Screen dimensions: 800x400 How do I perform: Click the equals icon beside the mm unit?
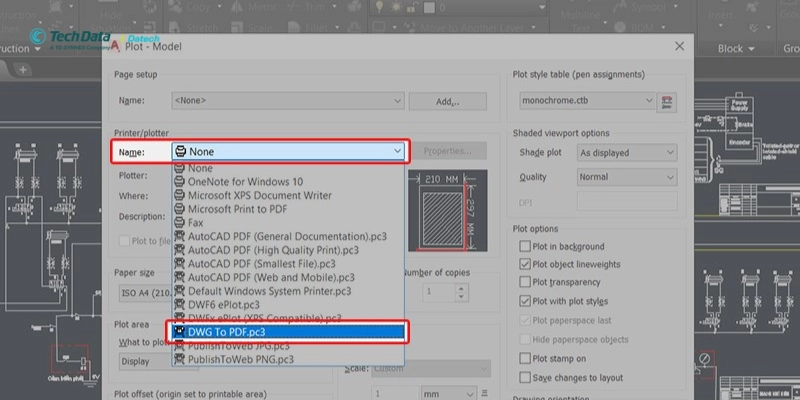tap(484, 393)
